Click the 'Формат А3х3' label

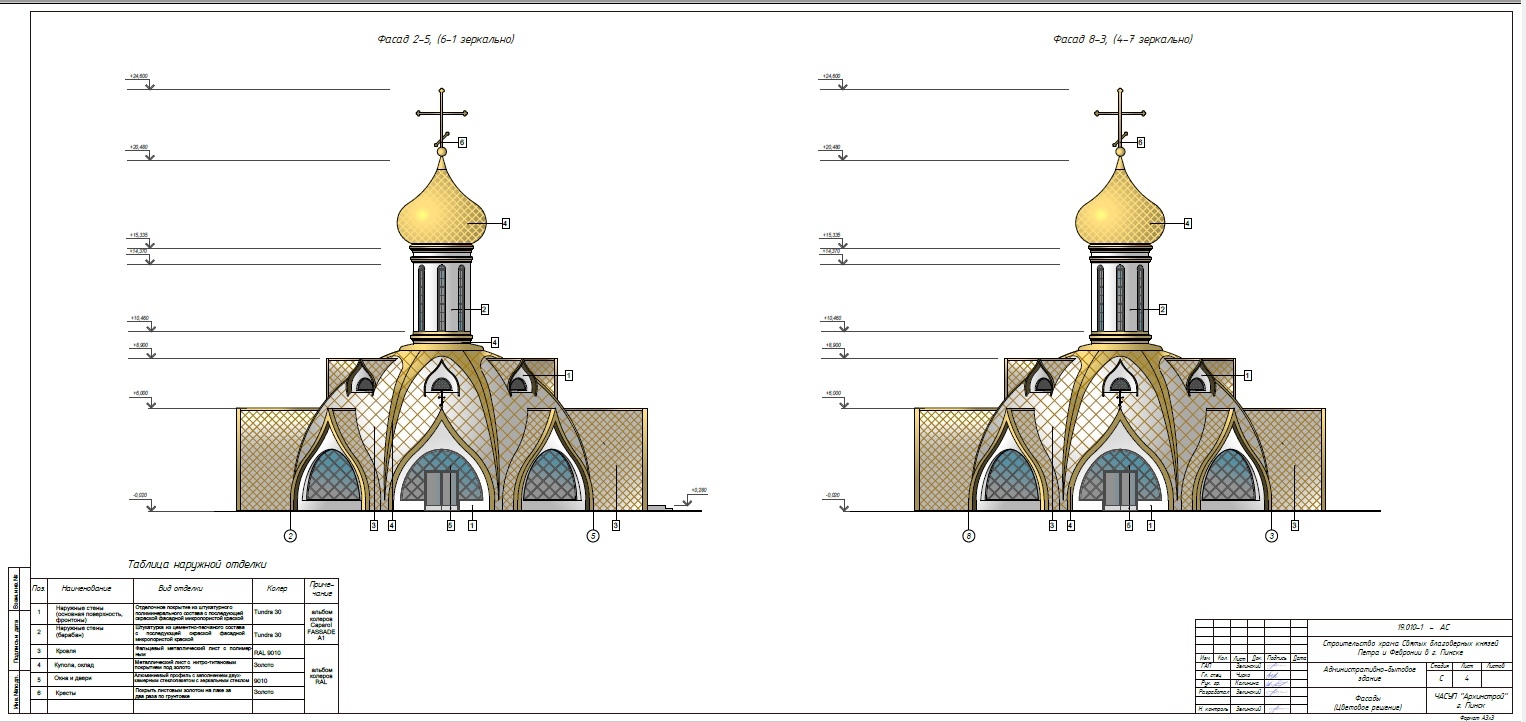[1478, 717]
